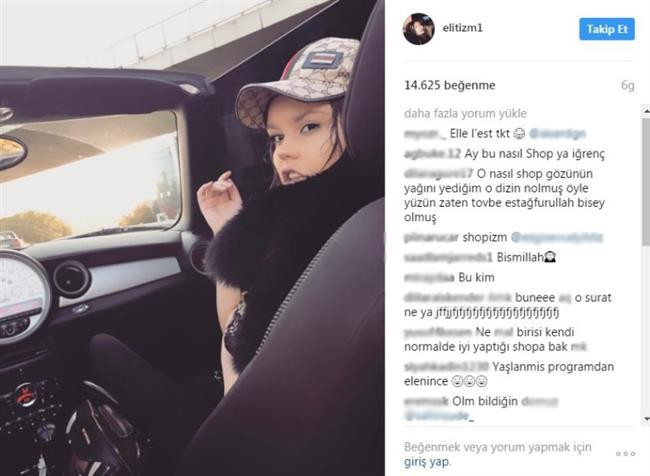Click the Takip Et follow button
650x476 pixels.
607,29
